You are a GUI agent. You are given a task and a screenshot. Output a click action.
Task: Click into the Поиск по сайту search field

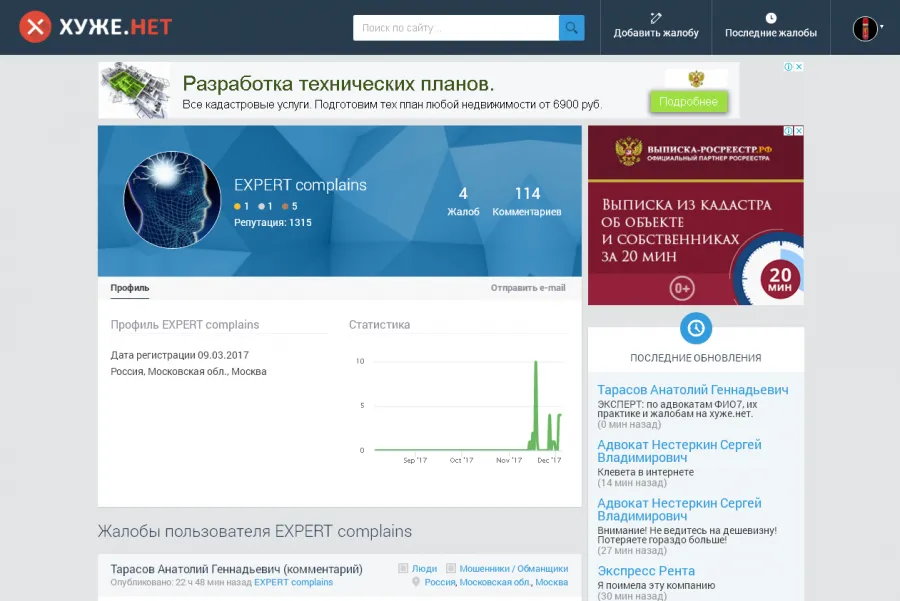[456, 28]
